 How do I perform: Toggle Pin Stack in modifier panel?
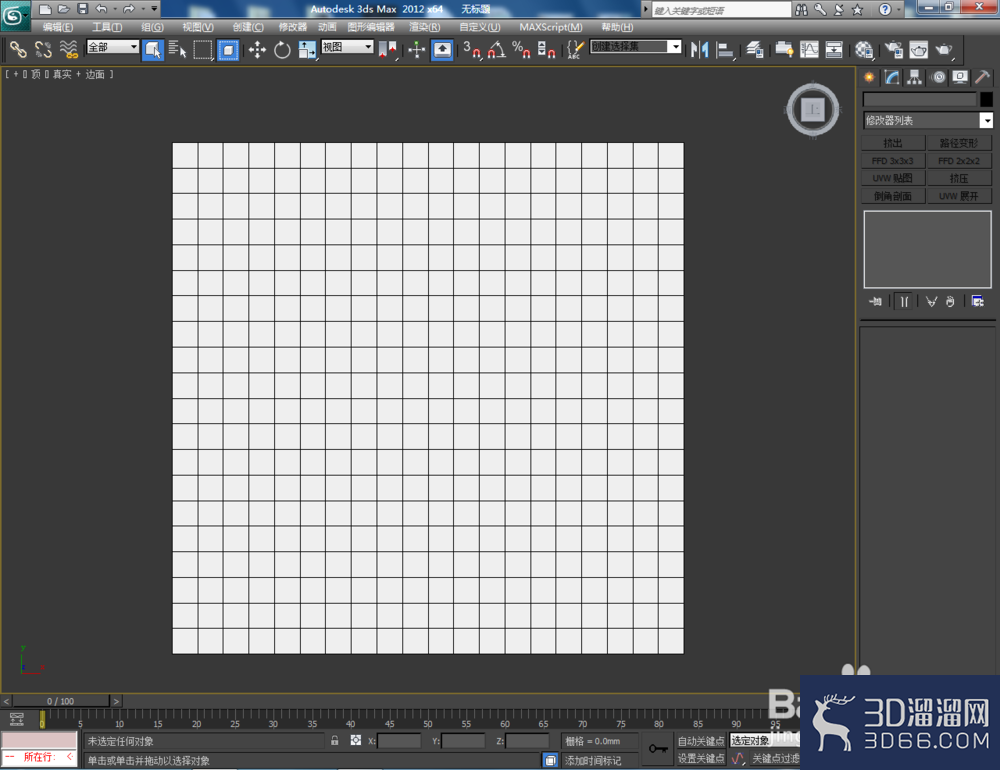(x=875, y=301)
